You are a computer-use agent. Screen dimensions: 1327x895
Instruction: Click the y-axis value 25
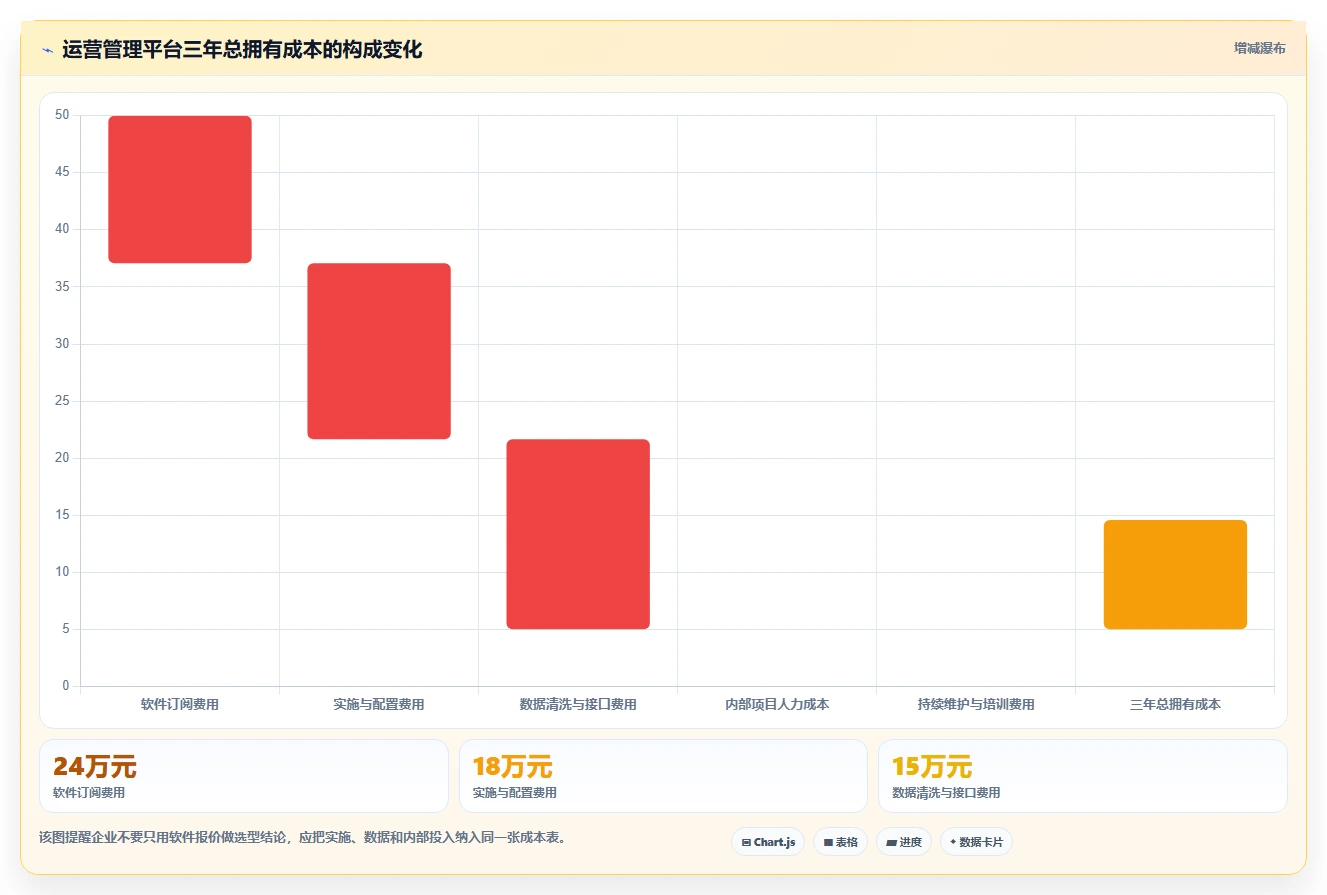coord(62,401)
